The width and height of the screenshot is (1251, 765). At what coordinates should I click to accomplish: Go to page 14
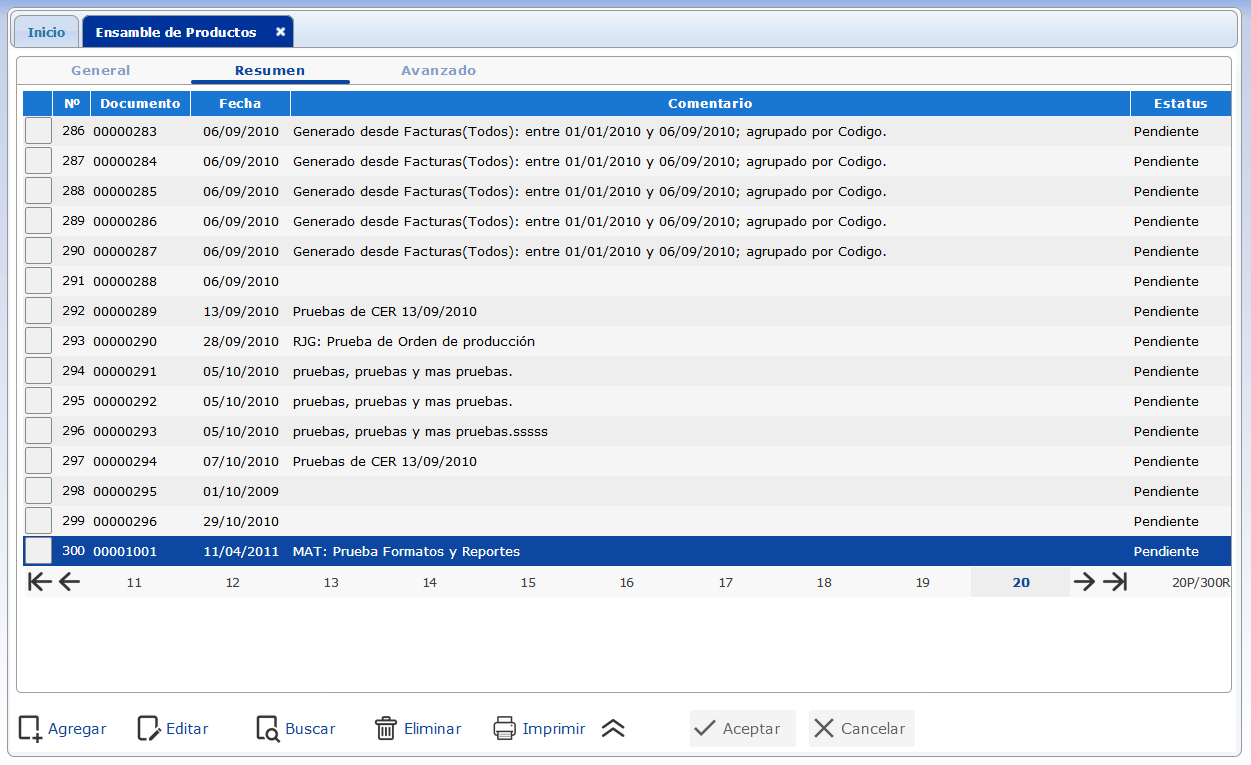tap(429, 582)
